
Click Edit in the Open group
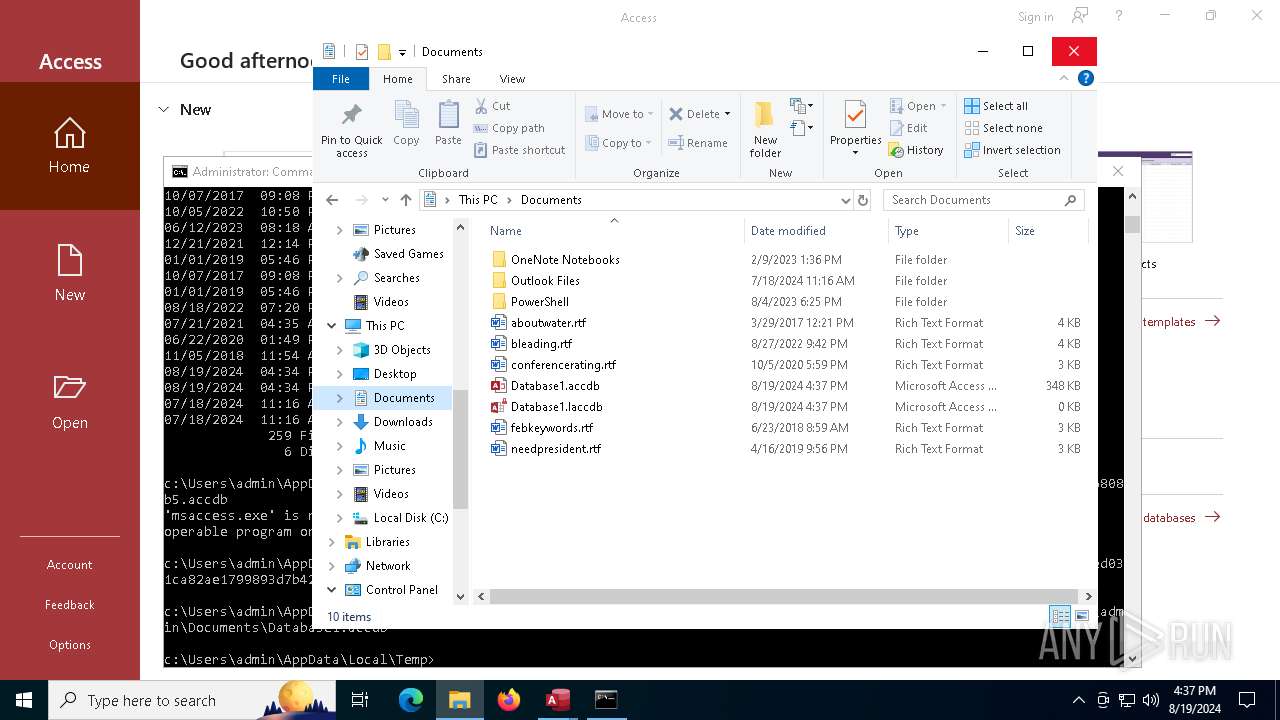click(909, 128)
